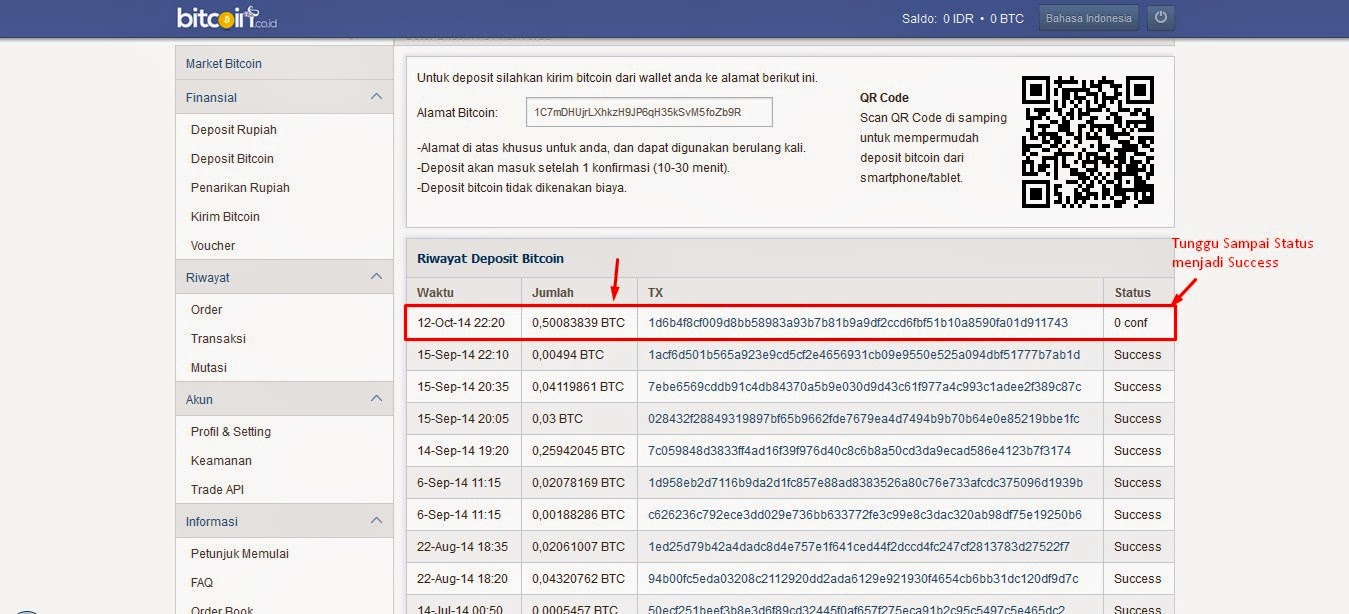Click the date 15-Sep-14 20:35
The width and height of the screenshot is (1349, 614).
pyautogui.click(x=463, y=387)
